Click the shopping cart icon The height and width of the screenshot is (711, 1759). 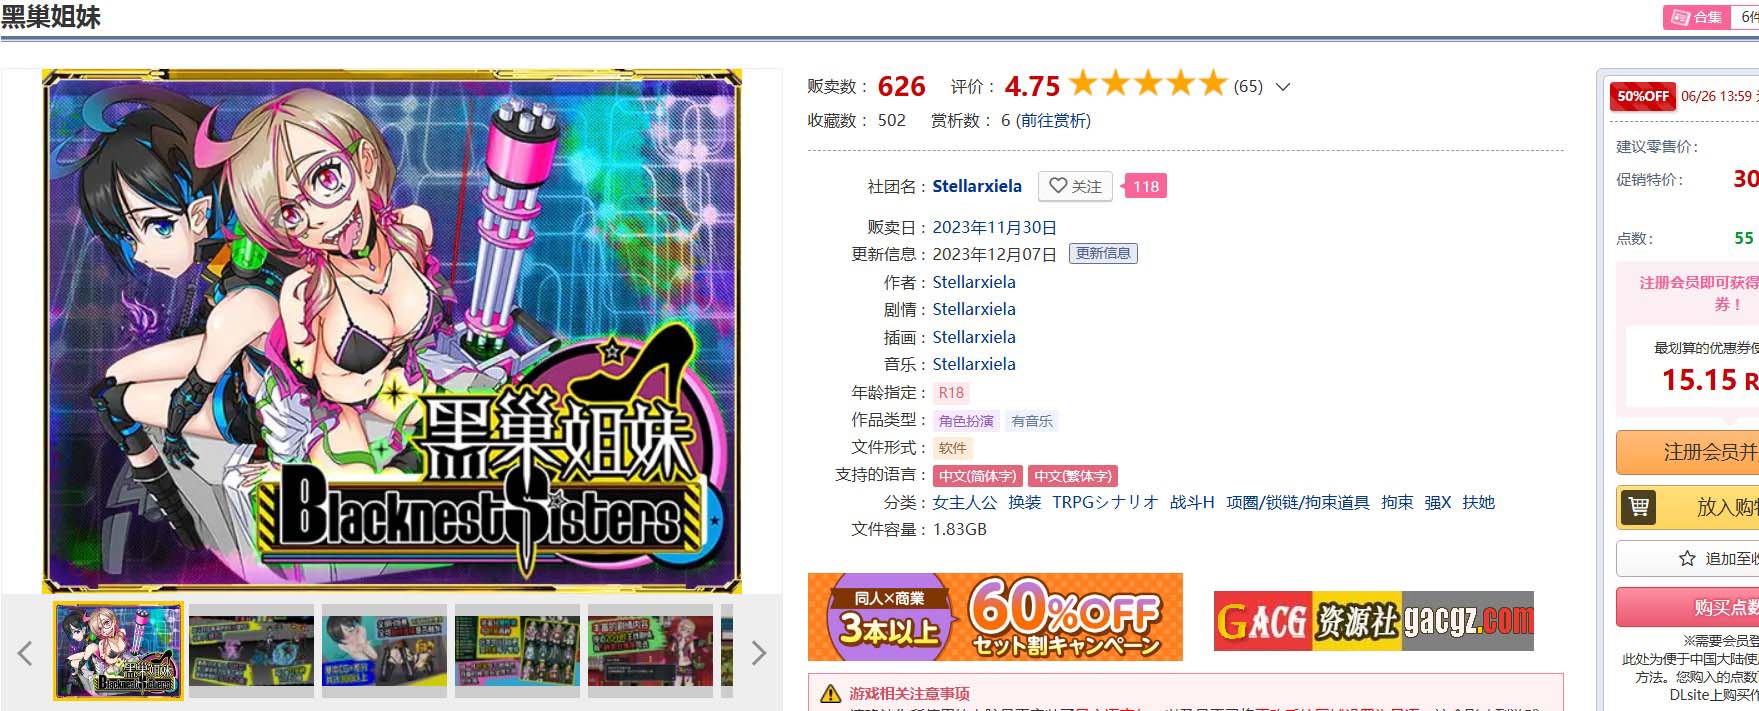(x=1638, y=506)
